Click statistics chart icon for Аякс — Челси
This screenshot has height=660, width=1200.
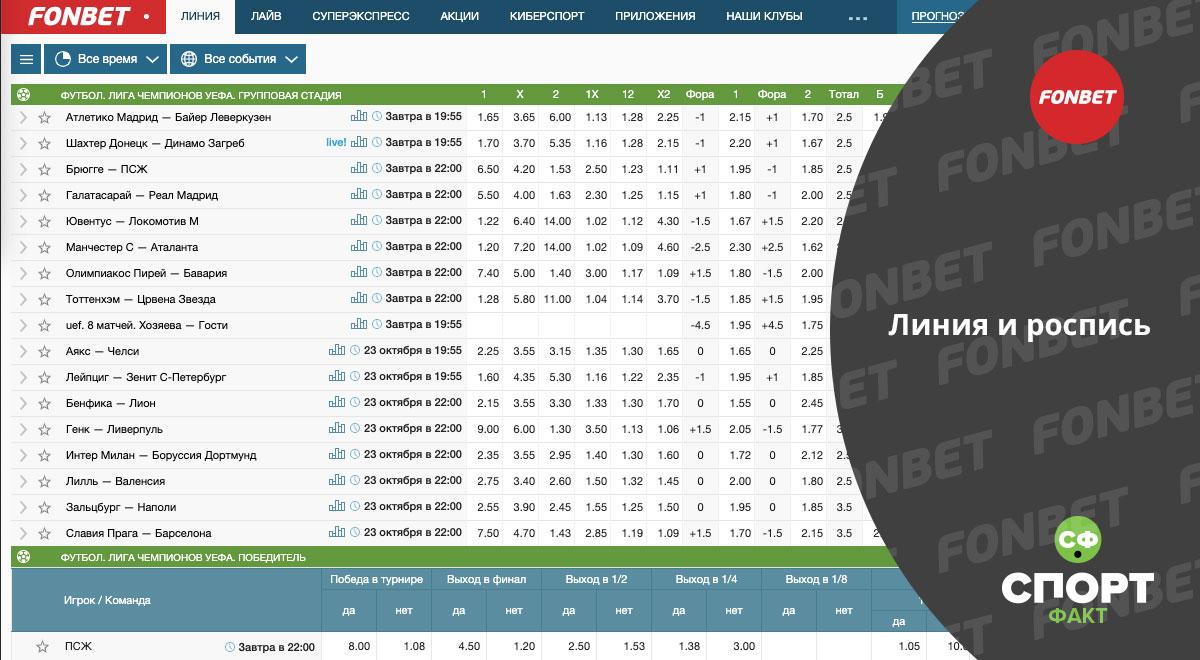(x=337, y=351)
